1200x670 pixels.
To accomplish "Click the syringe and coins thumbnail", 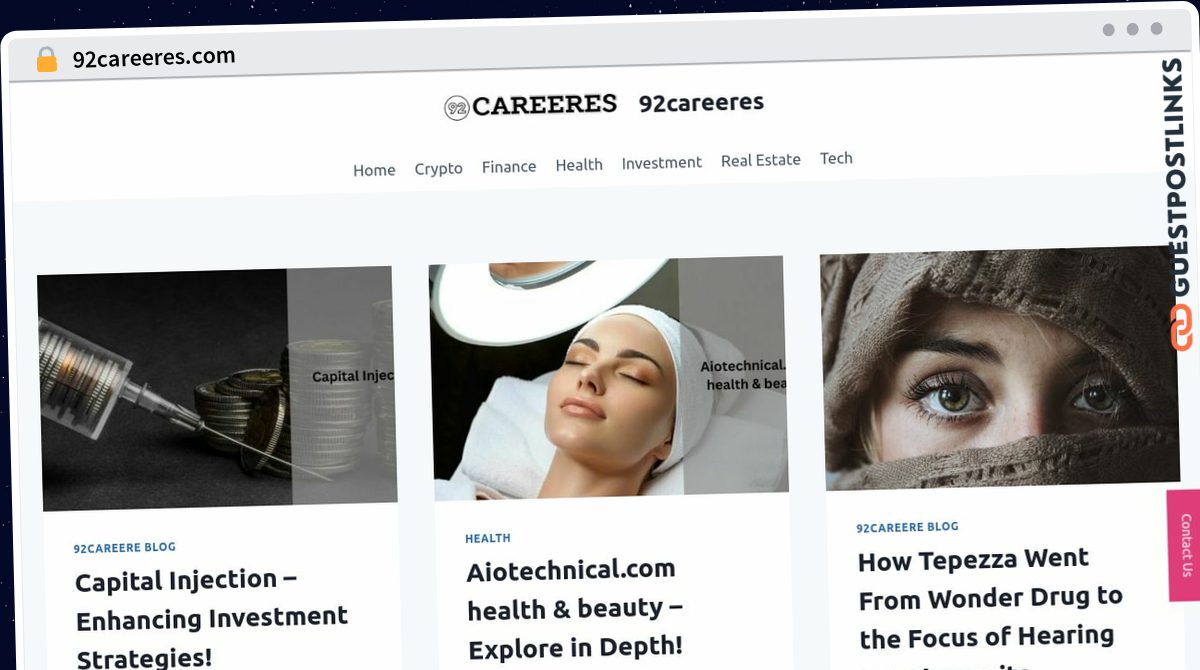I will pos(217,388).
